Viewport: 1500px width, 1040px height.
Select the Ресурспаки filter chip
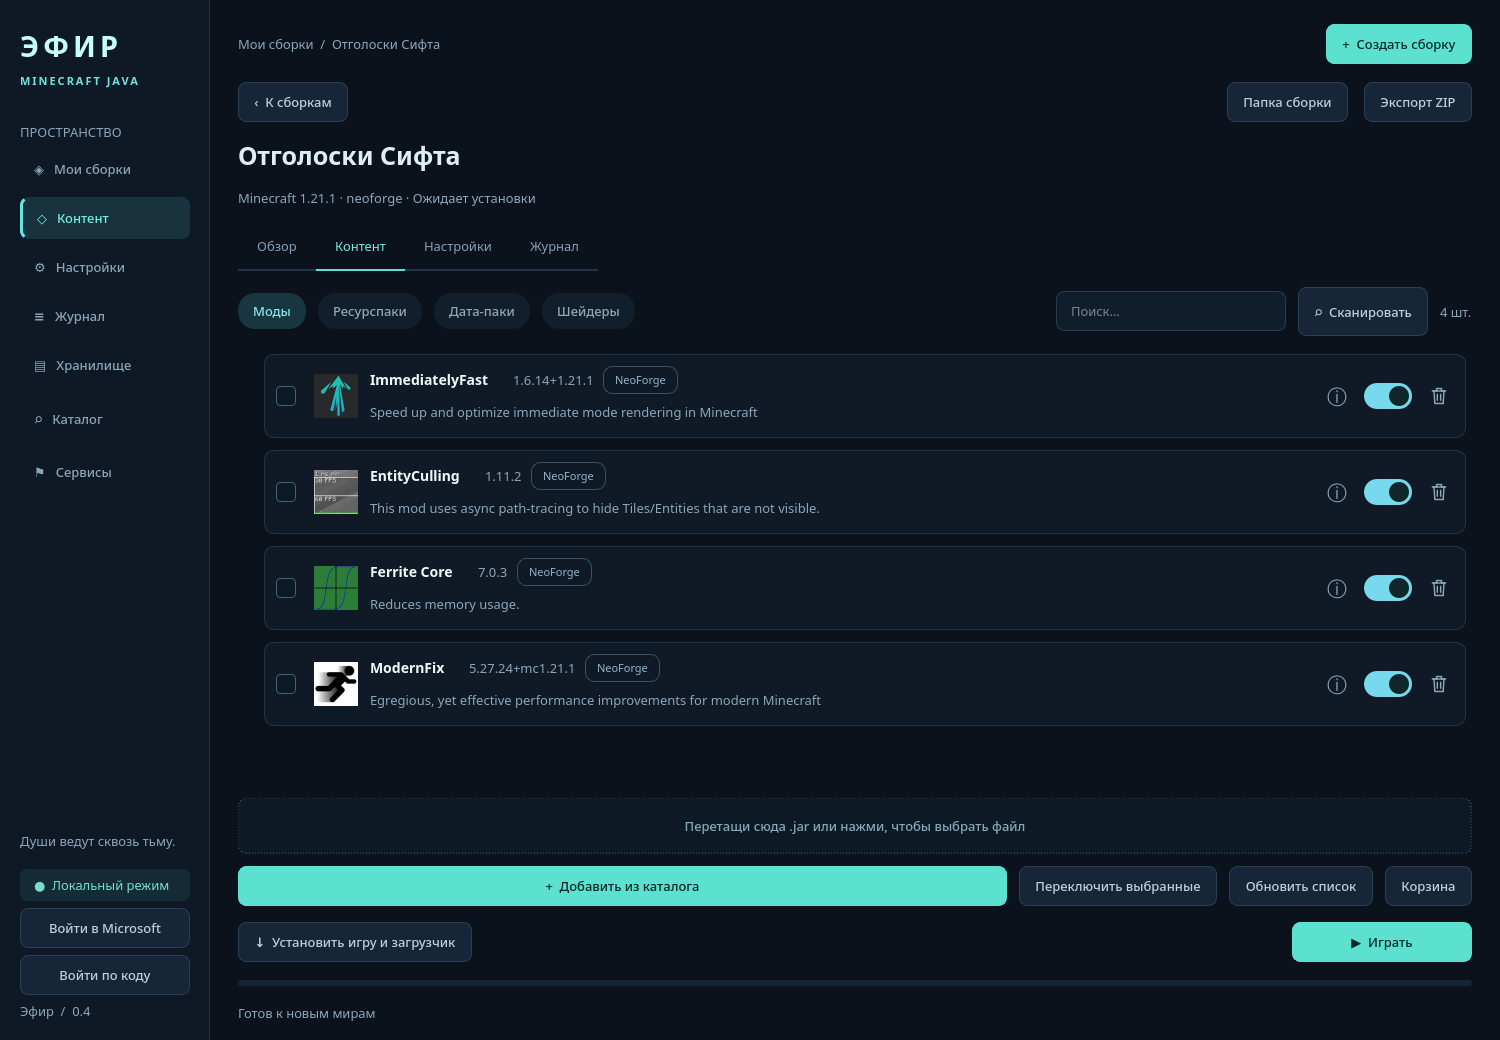click(370, 311)
